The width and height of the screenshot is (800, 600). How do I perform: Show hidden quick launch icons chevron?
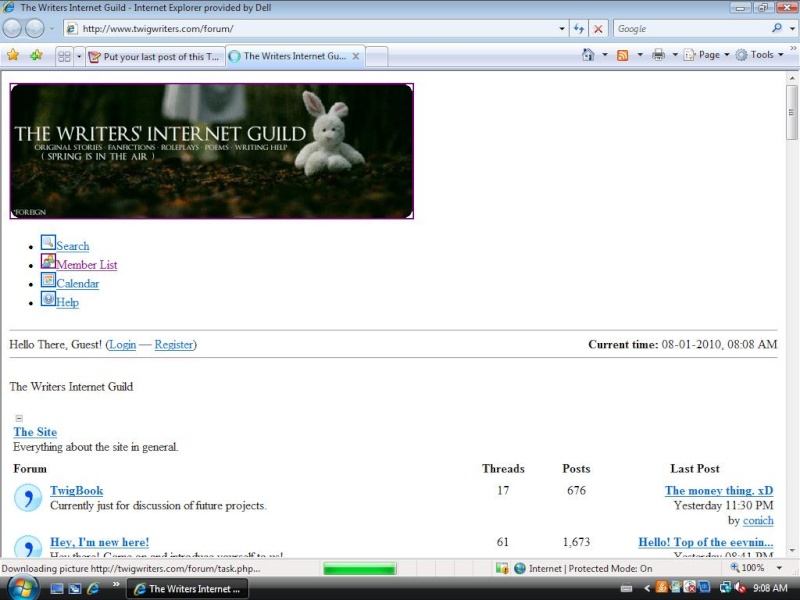116,585
